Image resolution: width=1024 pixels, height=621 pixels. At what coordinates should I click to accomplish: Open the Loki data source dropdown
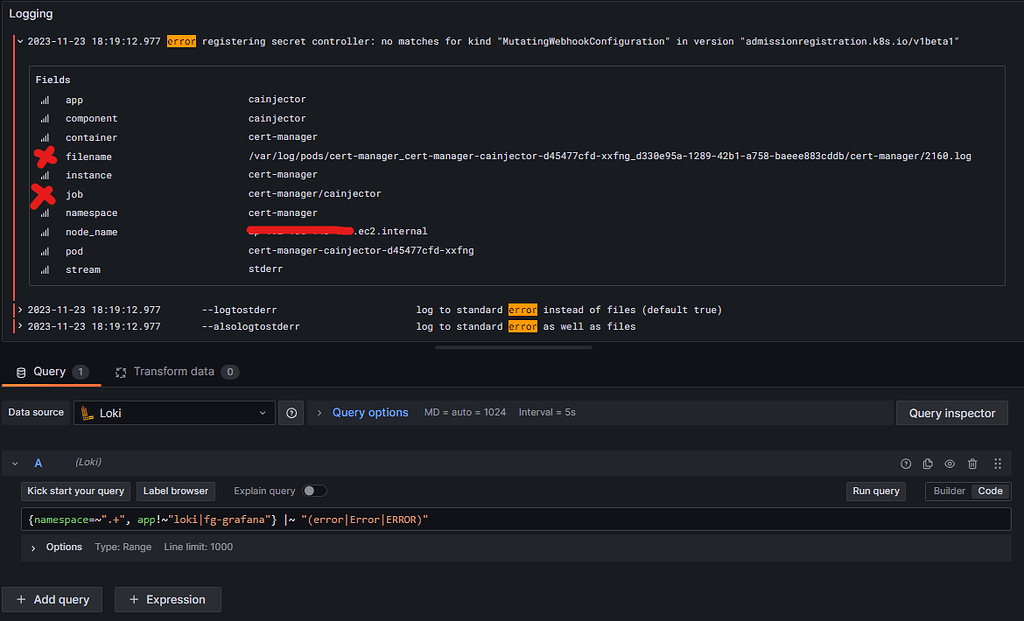click(x=174, y=412)
